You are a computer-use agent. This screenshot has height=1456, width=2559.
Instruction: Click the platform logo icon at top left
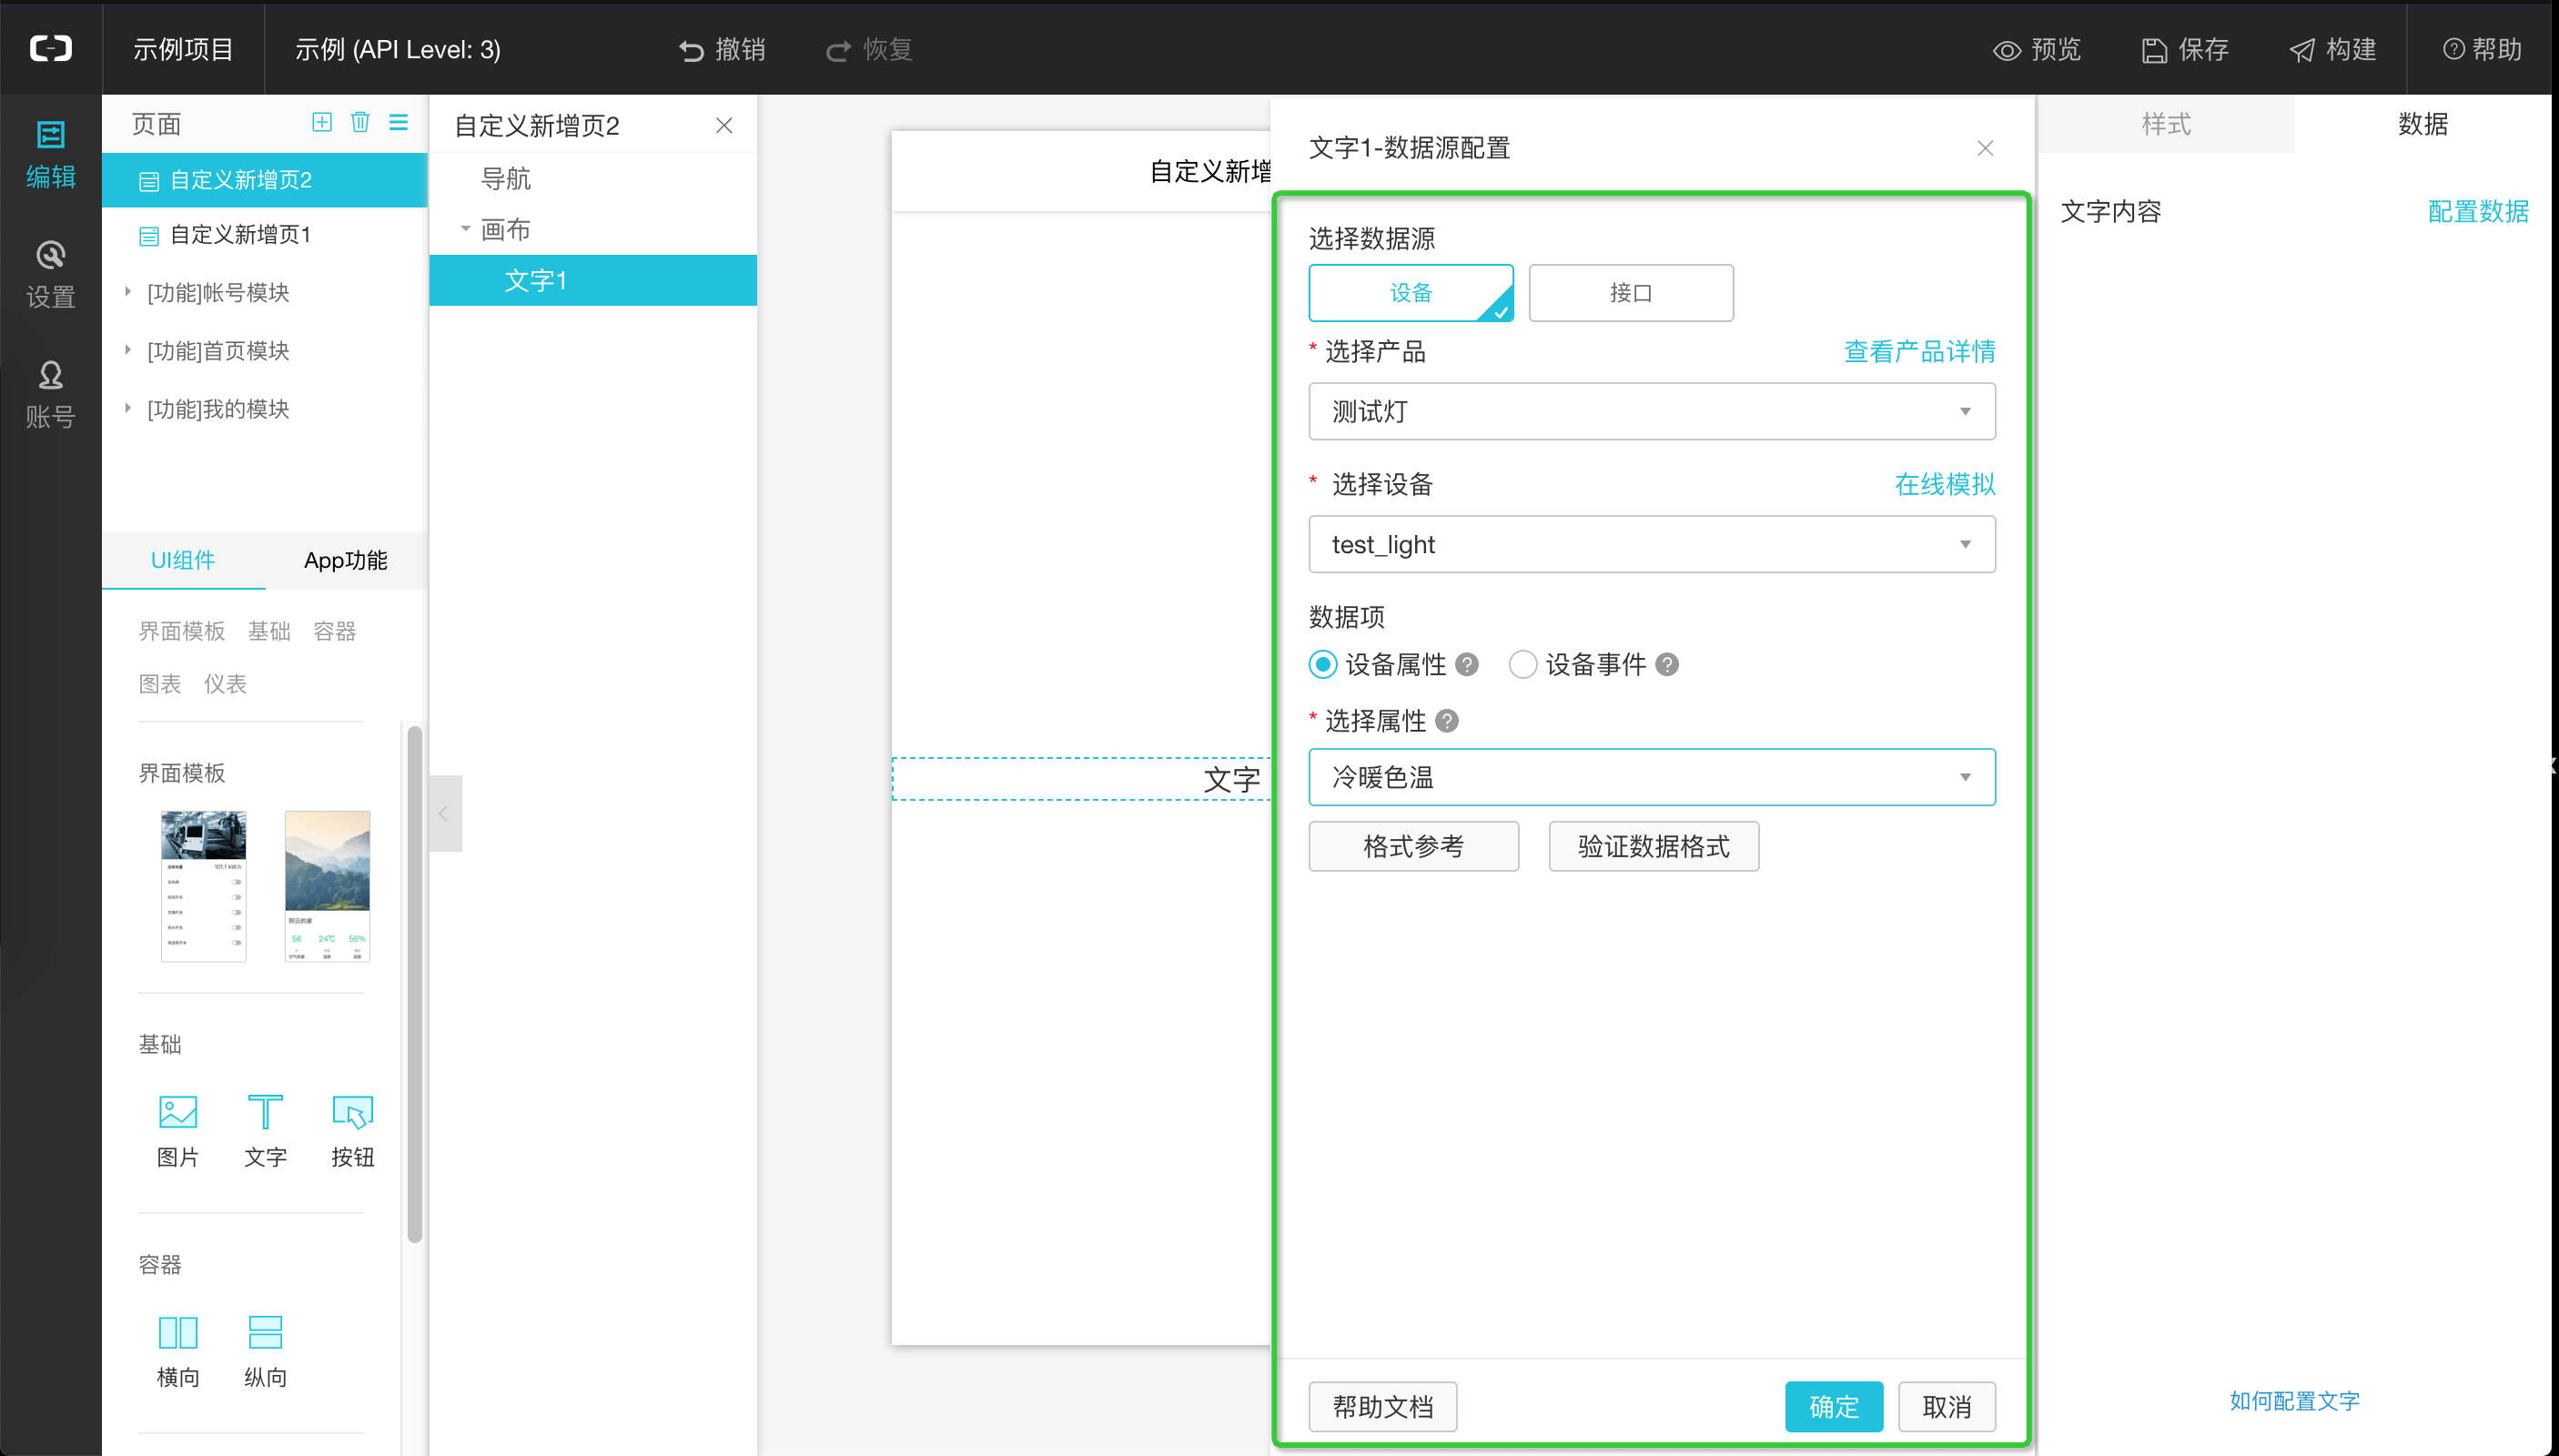(50, 48)
